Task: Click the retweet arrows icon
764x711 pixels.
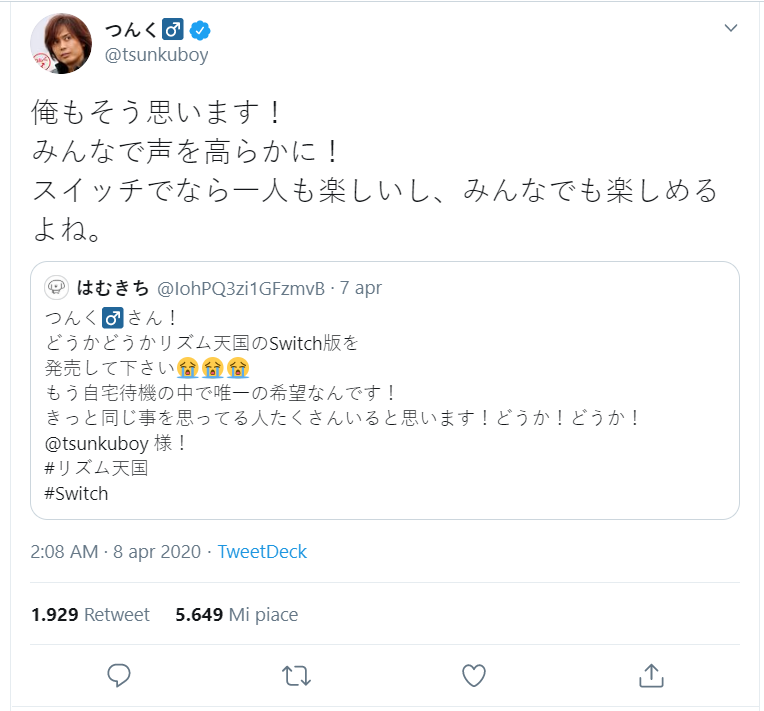Action: pyautogui.click(x=296, y=675)
